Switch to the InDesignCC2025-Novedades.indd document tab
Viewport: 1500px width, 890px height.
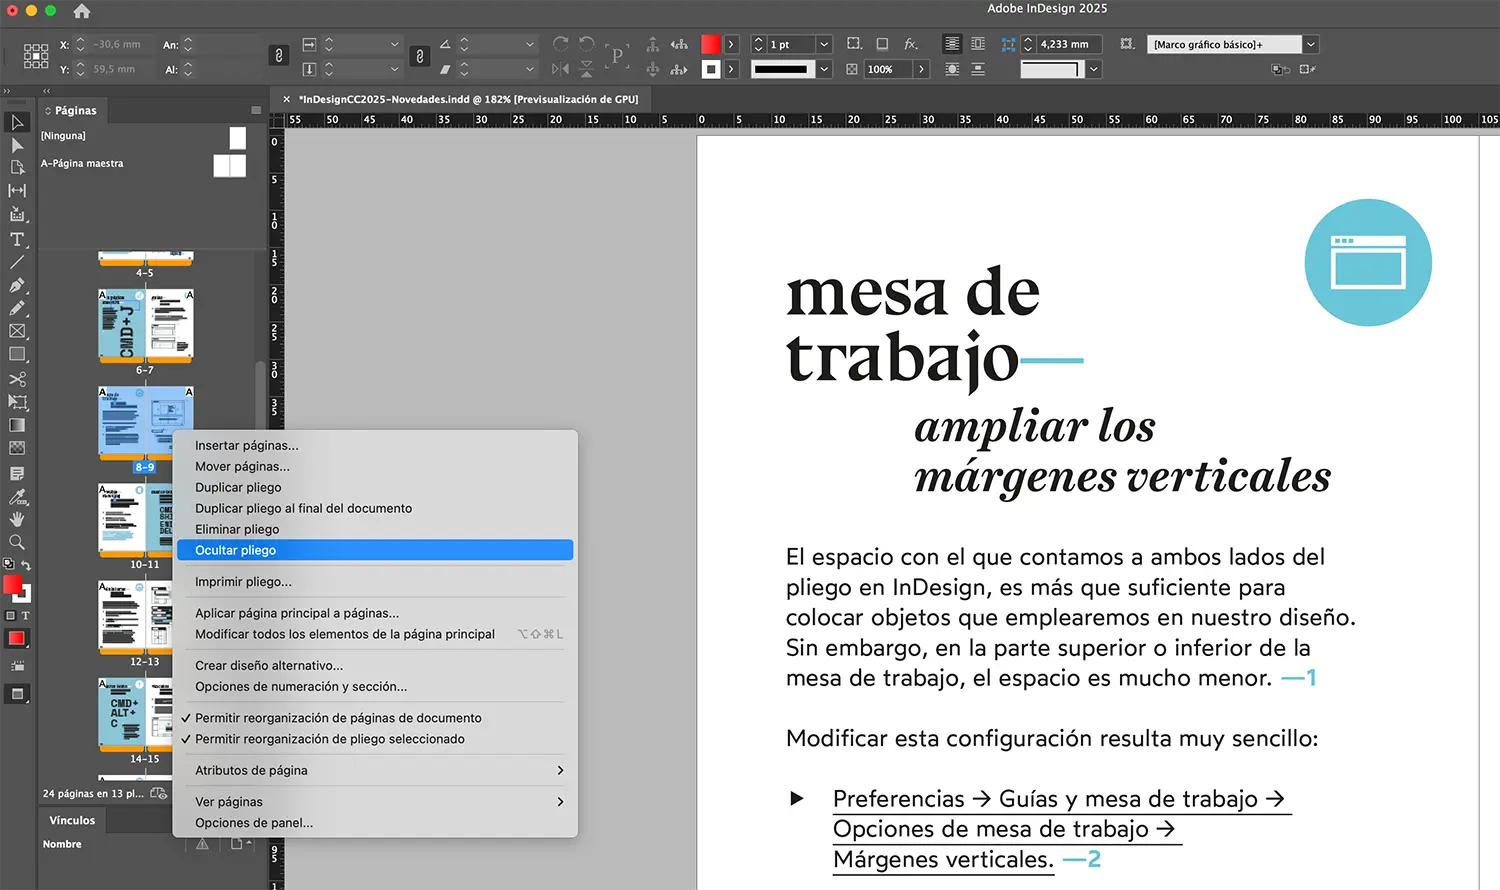click(x=467, y=99)
